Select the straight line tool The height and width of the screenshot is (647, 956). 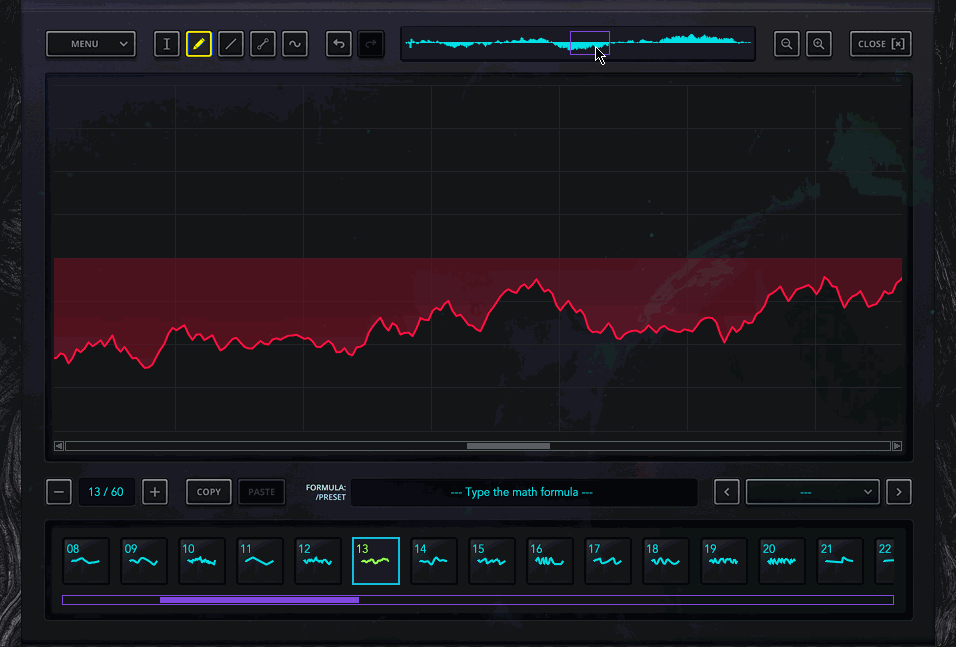click(231, 44)
